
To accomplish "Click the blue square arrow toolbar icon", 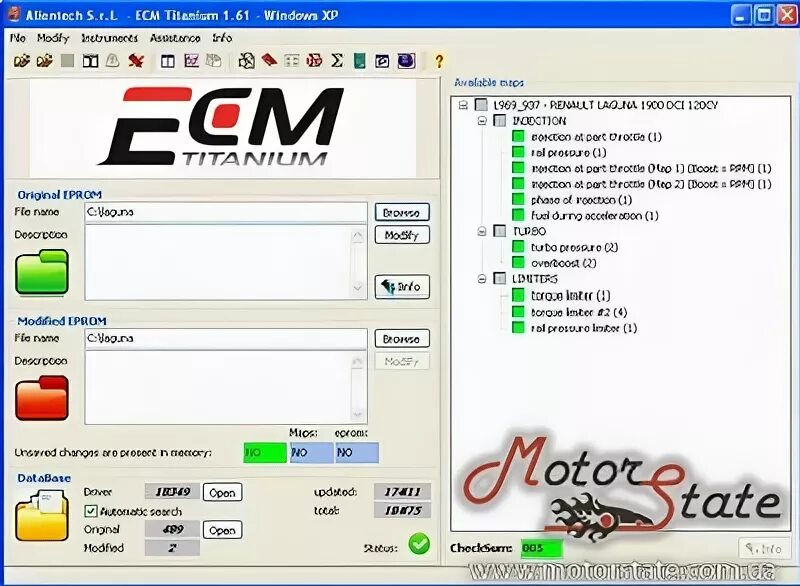I will point(382,61).
